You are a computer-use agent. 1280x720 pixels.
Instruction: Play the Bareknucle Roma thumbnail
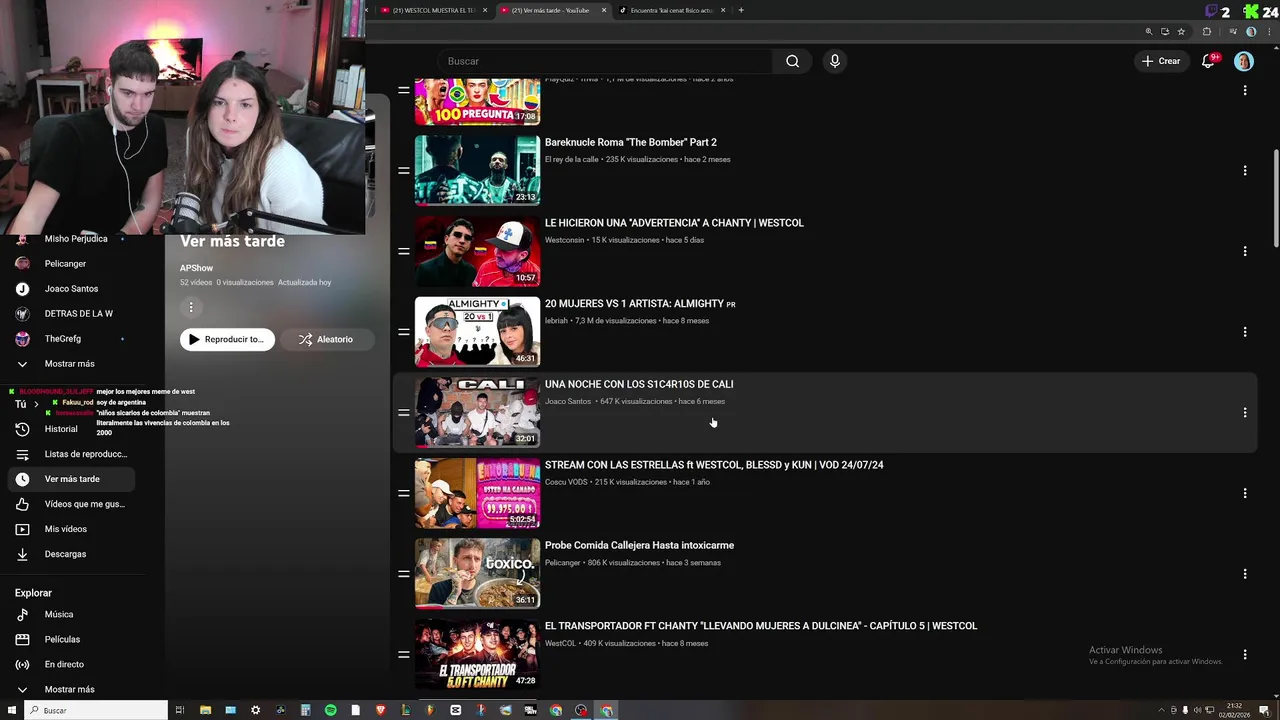(477, 170)
